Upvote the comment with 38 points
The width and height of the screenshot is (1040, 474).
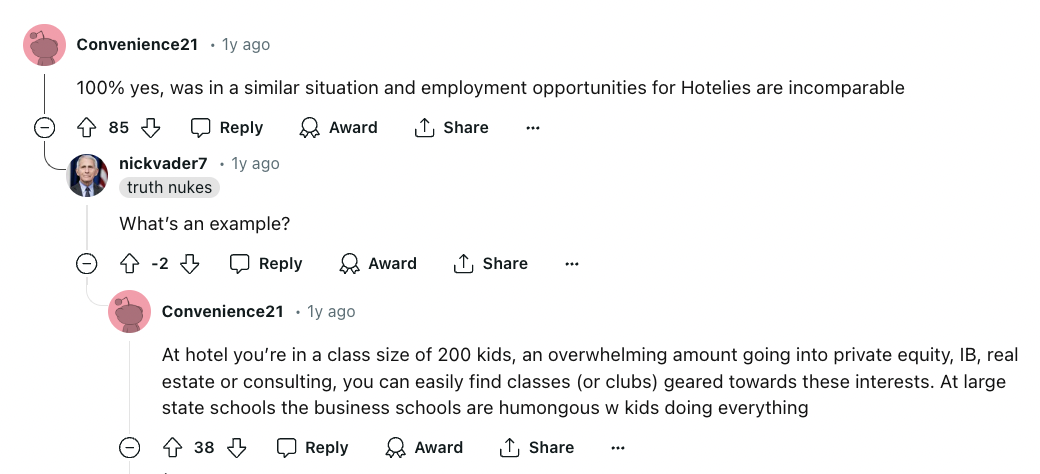[172, 448]
